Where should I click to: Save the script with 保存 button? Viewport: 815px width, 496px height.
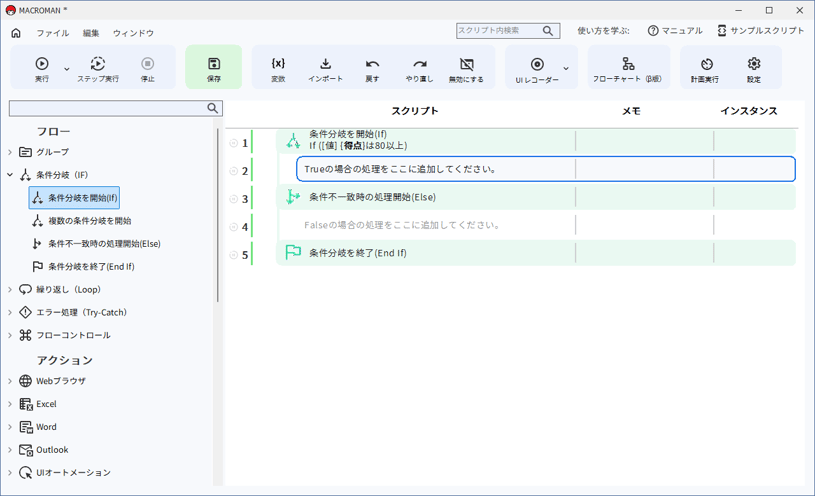(x=214, y=67)
